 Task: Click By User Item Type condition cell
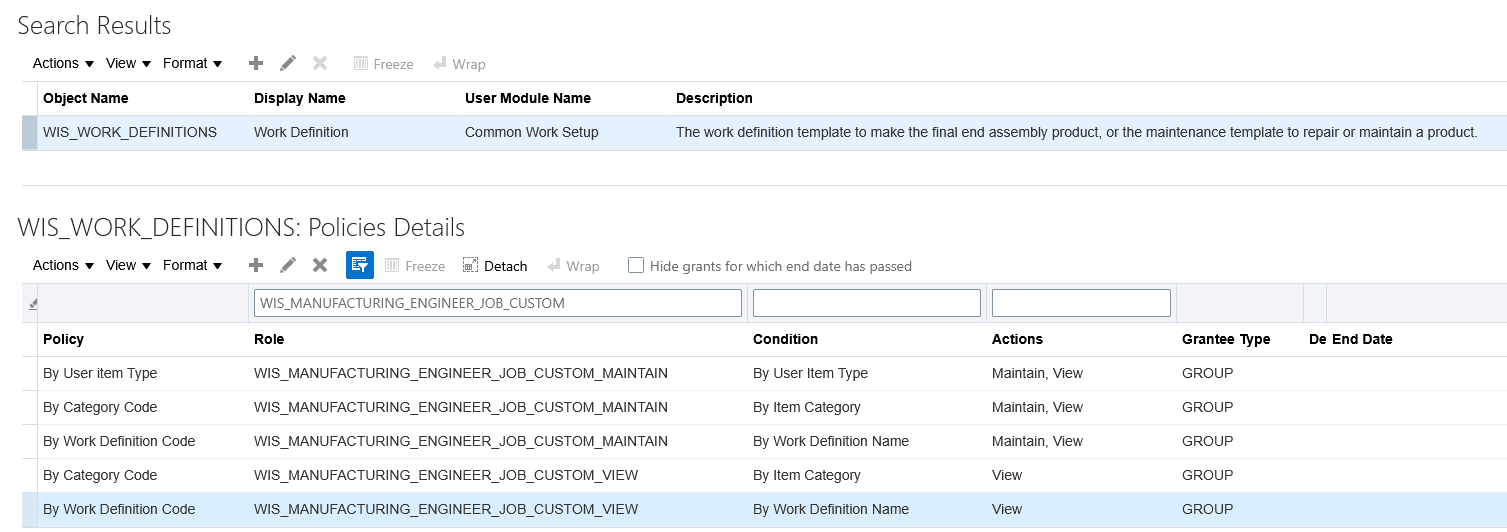tap(810, 373)
